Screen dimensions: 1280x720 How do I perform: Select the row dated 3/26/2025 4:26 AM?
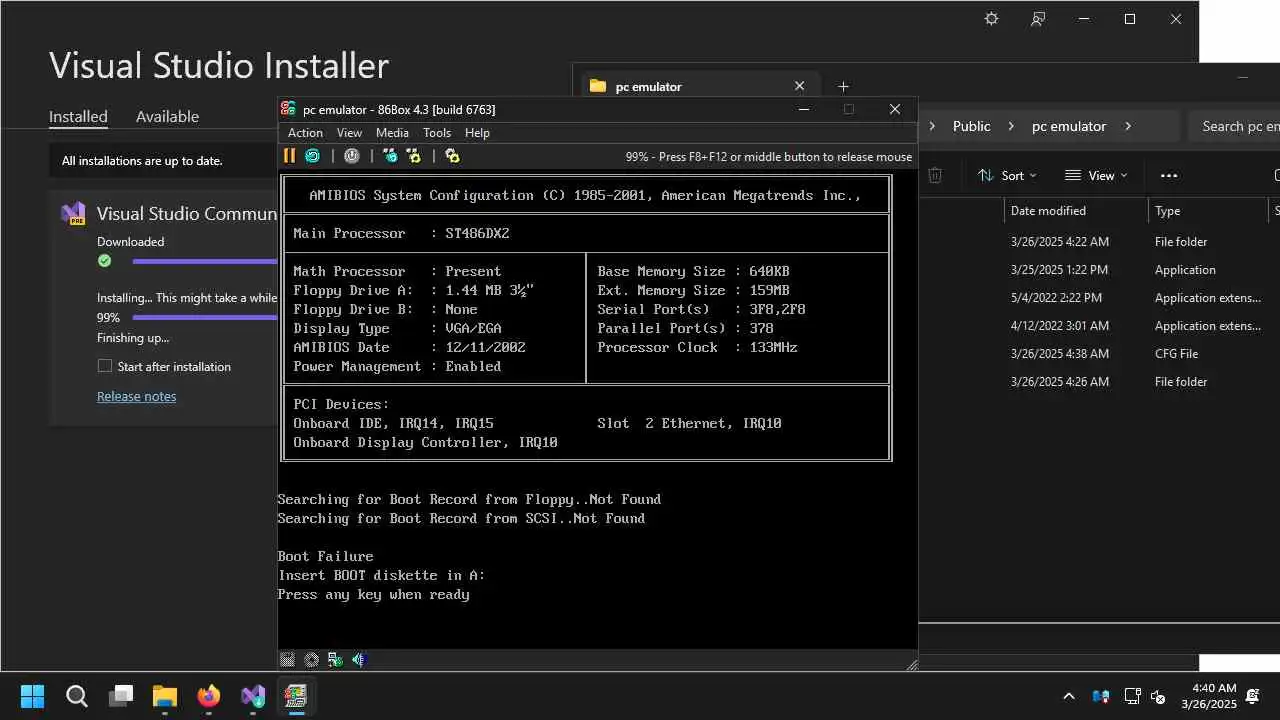pos(1099,382)
